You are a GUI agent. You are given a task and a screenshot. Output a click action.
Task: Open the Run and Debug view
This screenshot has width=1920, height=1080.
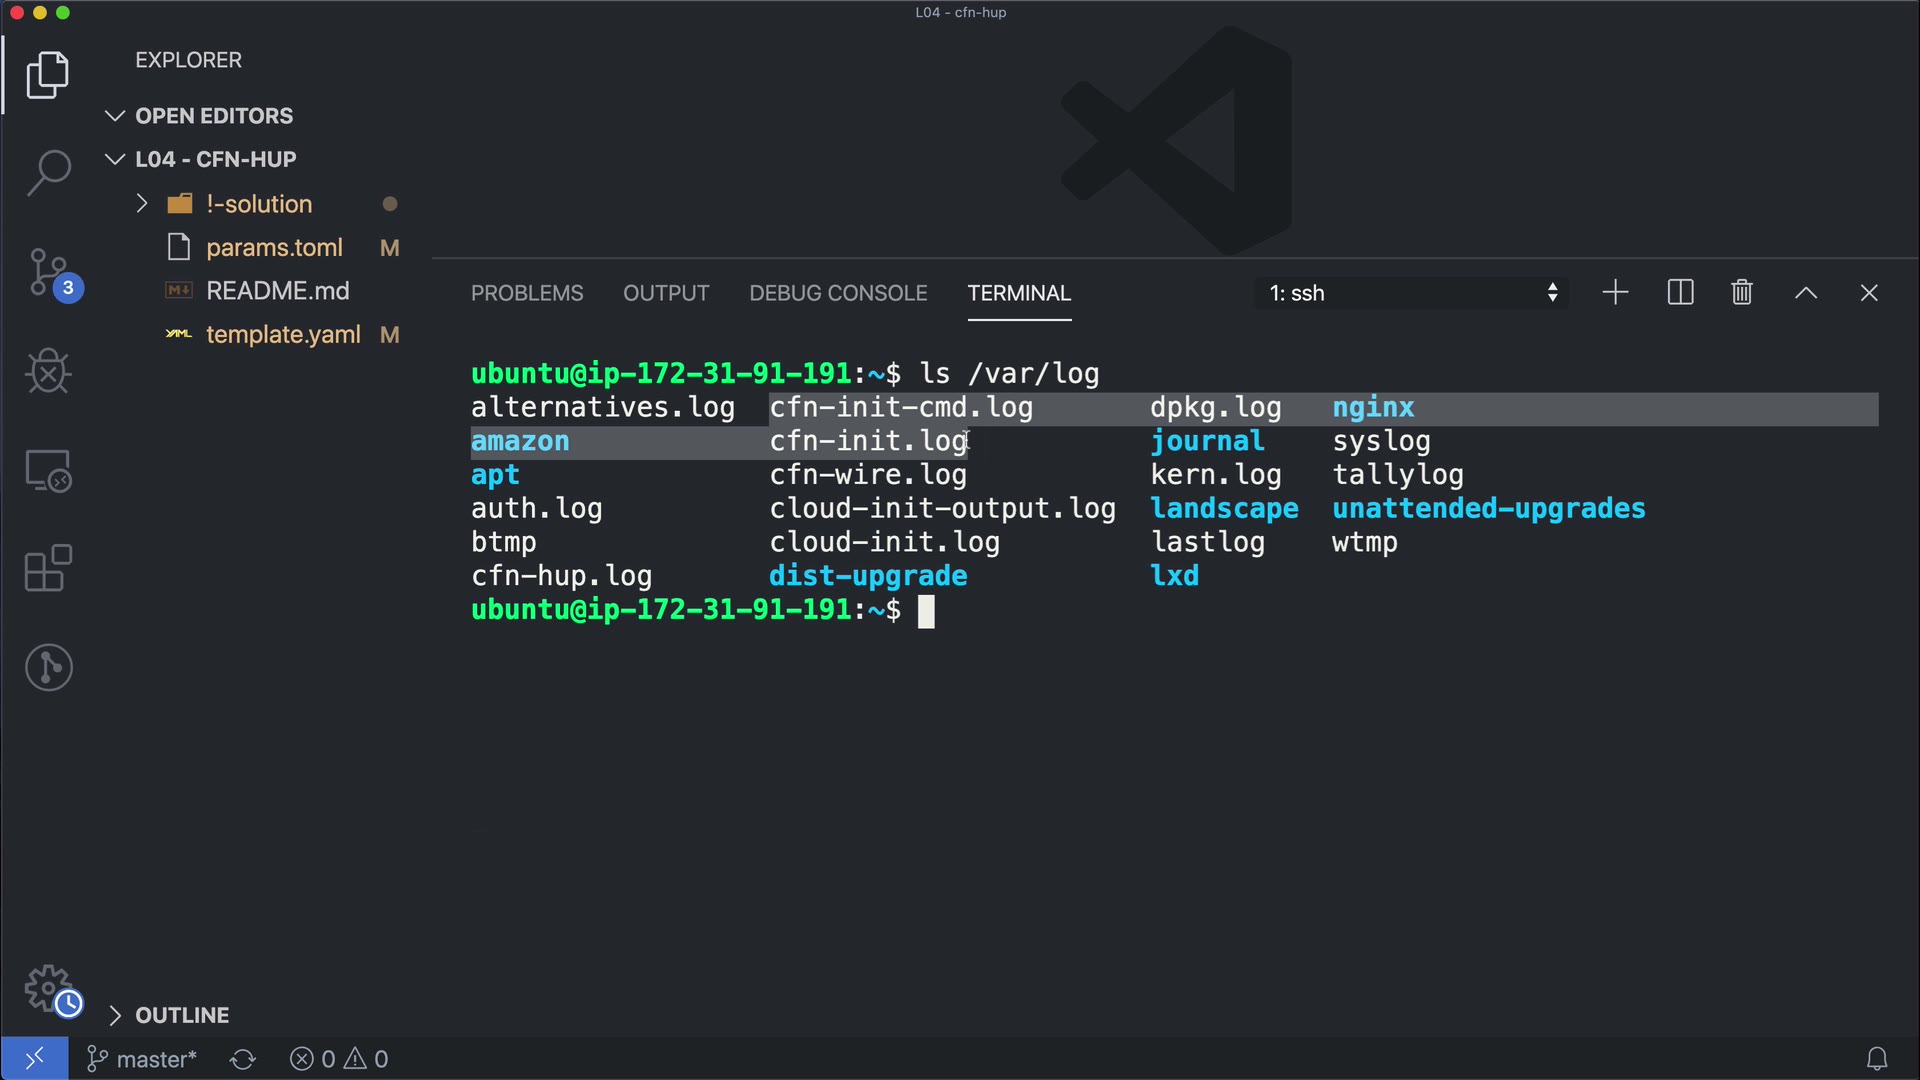[48, 372]
